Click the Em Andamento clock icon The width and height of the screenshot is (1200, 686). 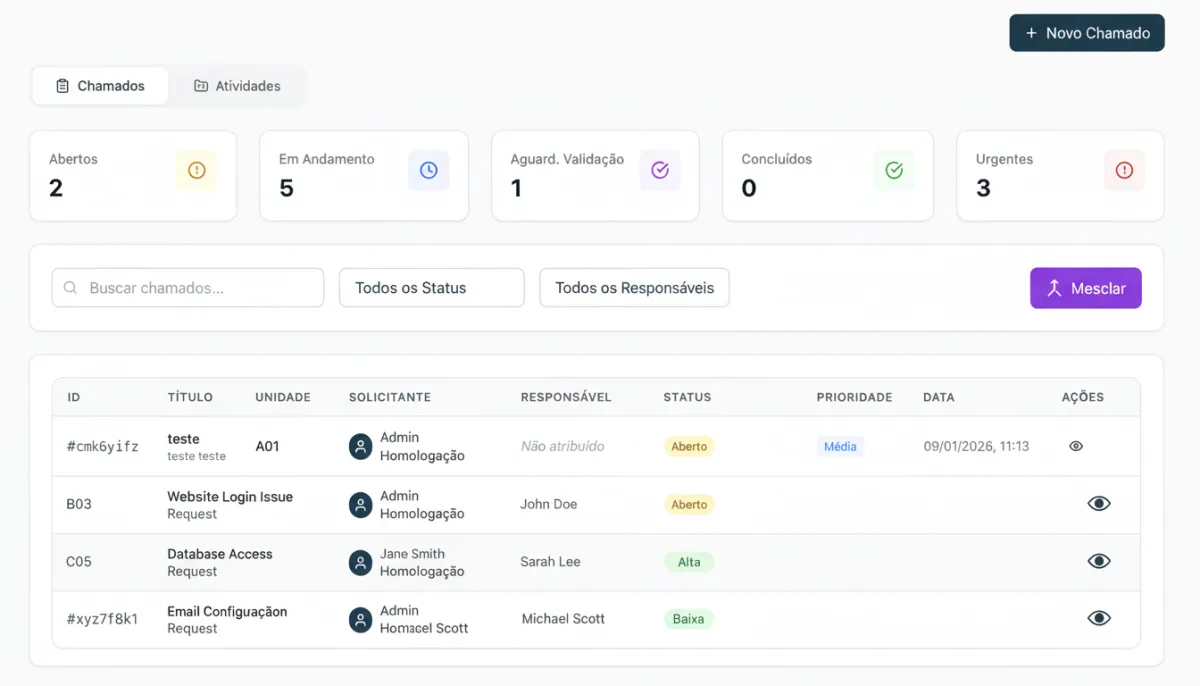click(x=429, y=171)
